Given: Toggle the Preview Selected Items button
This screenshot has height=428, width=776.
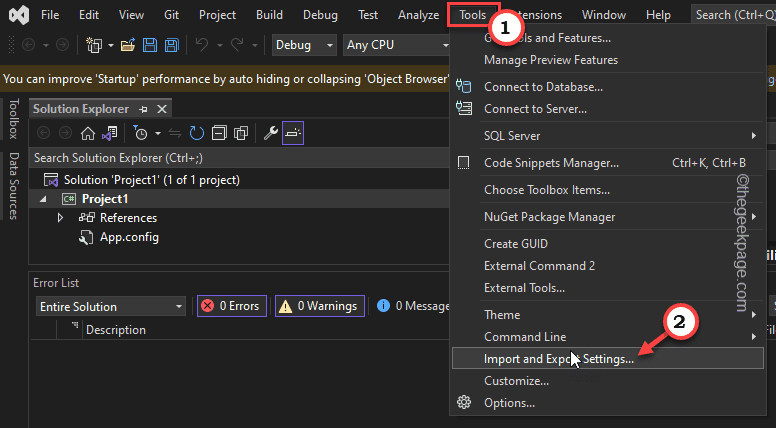Looking at the screenshot, I should coord(293,133).
